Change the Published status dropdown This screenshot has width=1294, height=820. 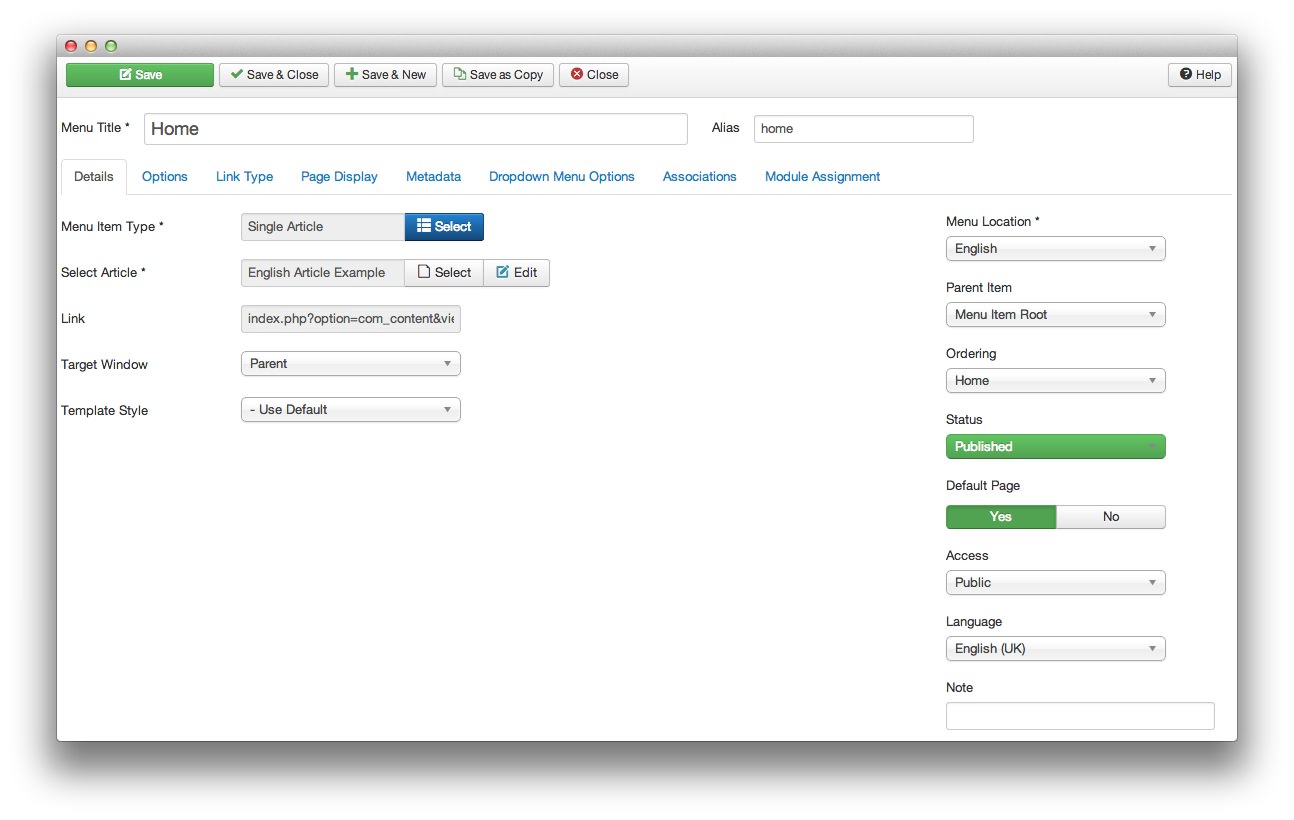click(1055, 447)
